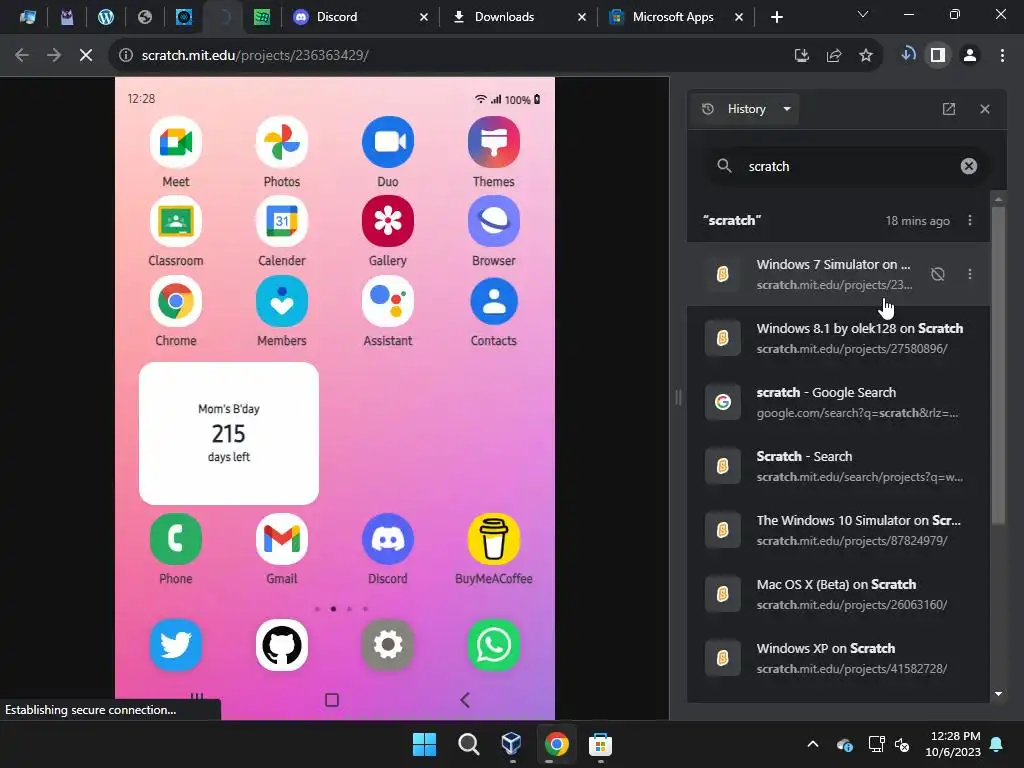1024x768 pixels.
Task: Stop loading the page
Action: [86, 56]
